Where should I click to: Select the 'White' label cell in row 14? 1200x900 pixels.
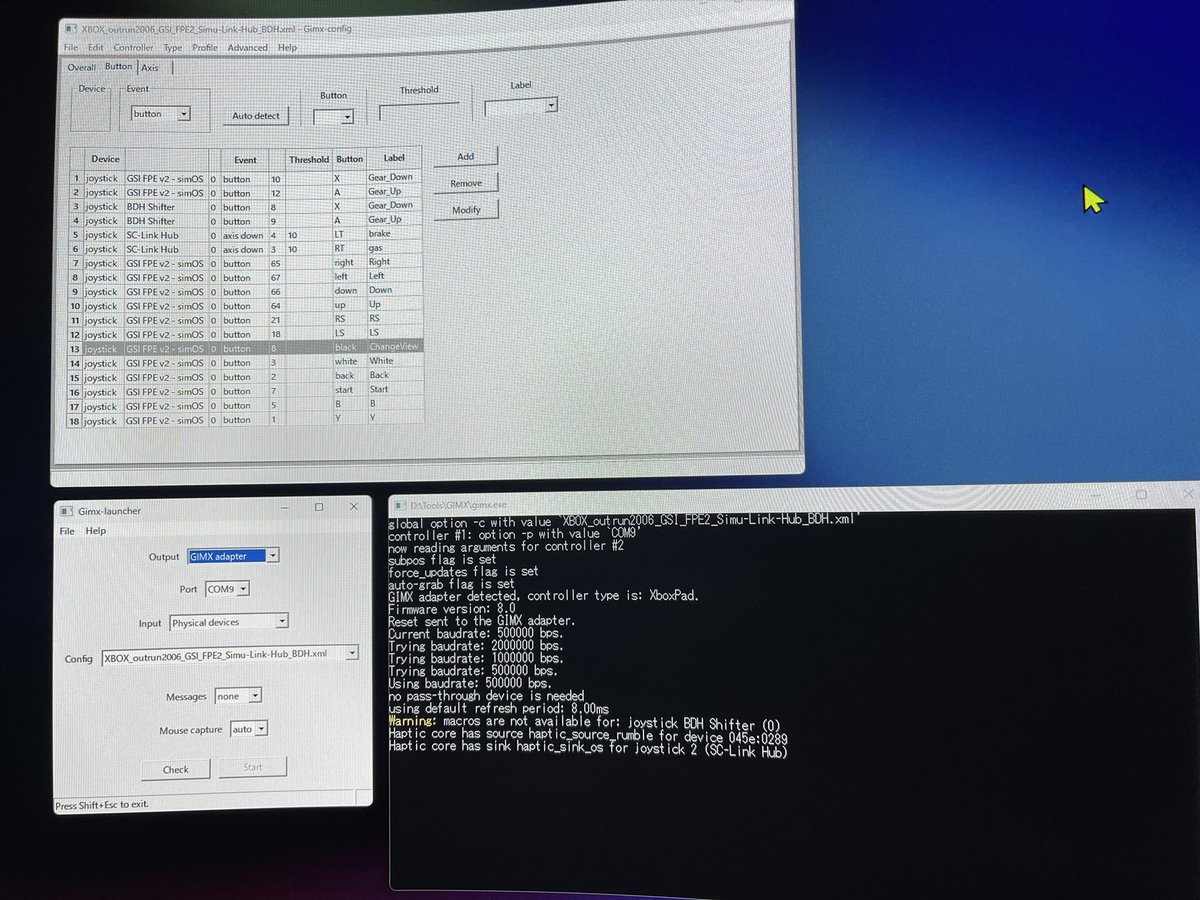click(394, 361)
